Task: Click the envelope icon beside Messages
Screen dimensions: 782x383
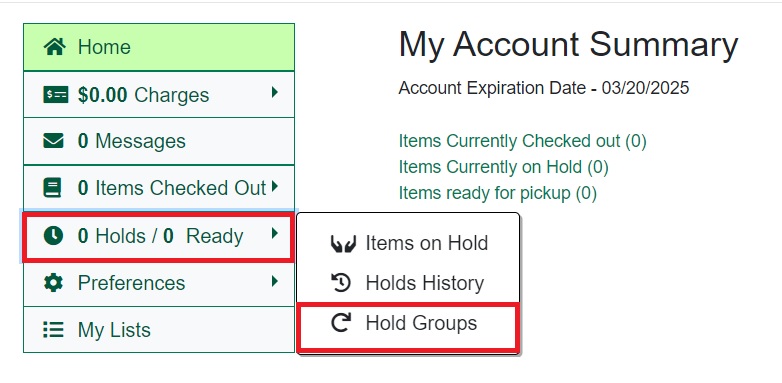Action: (x=53, y=141)
